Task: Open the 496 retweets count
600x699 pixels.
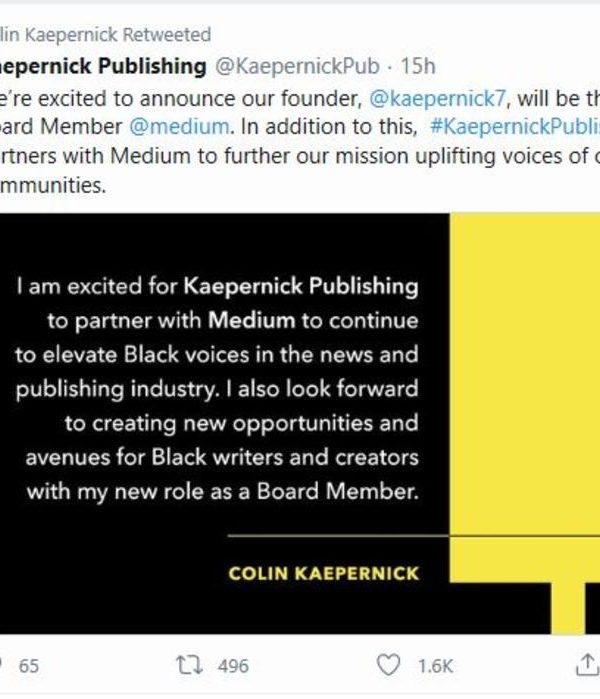Action: (x=232, y=666)
